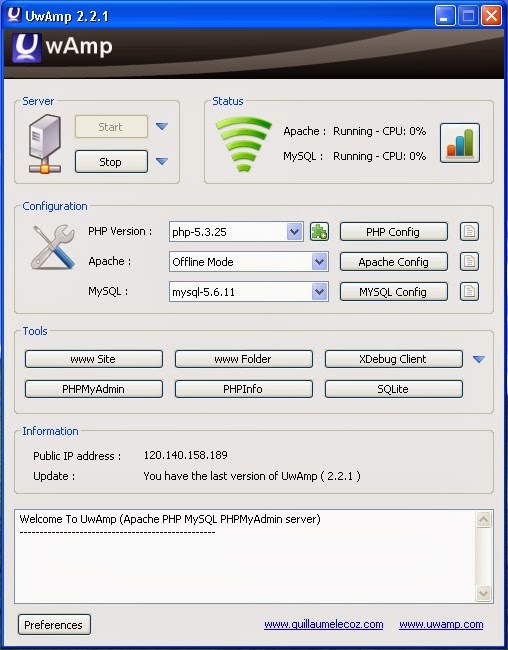Stop the server with the Stop button
Image resolution: width=508 pixels, height=650 pixels.
[x=111, y=161]
